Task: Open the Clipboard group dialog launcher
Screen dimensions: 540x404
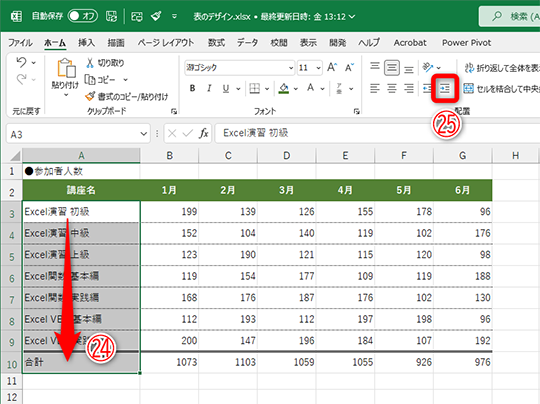Action: pos(174,111)
